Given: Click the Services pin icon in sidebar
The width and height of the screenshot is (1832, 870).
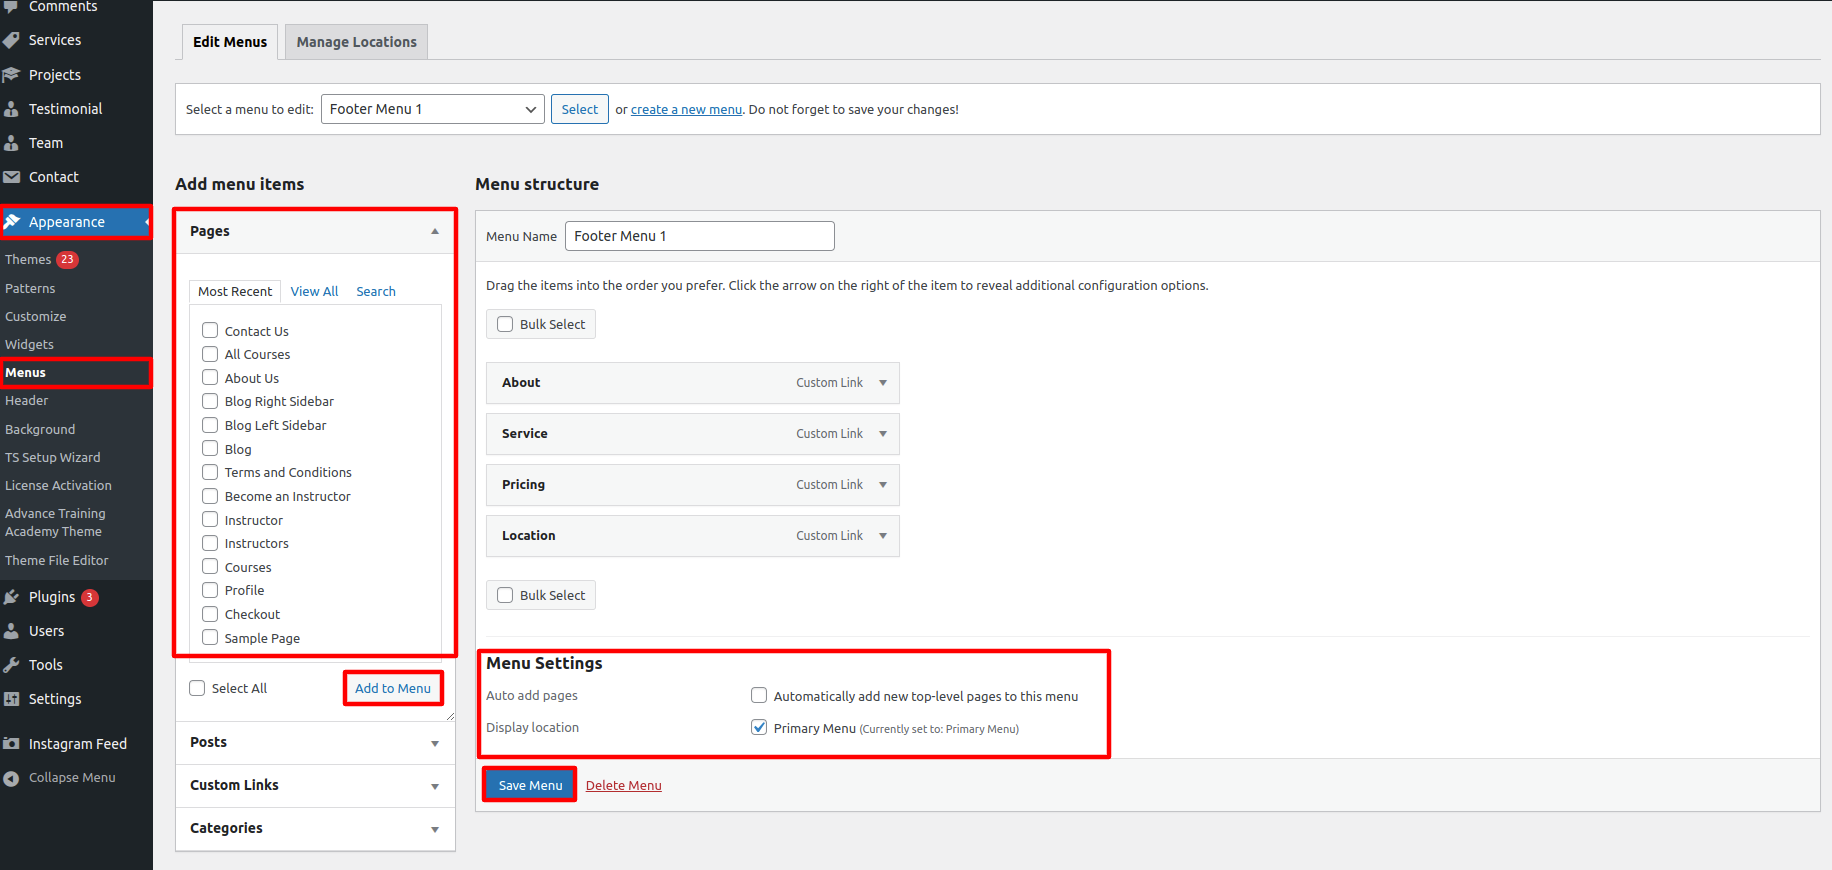Looking at the screenshot, I should point(12,40).
